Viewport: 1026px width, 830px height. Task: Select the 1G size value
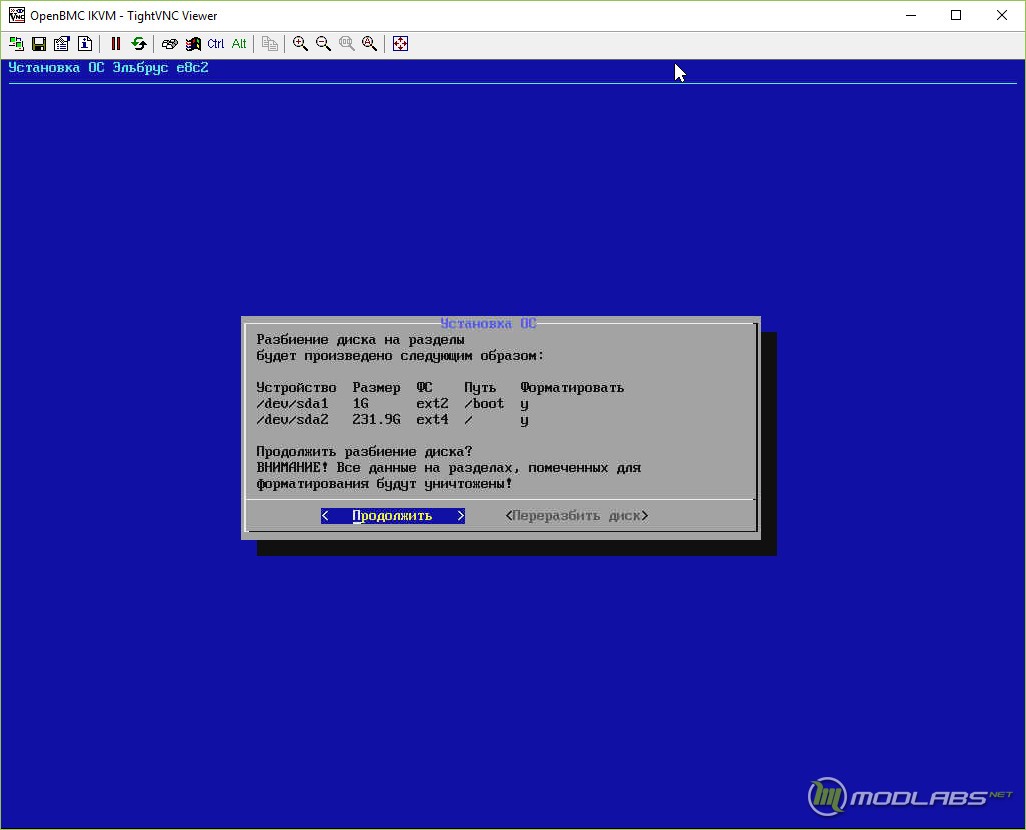361,404
